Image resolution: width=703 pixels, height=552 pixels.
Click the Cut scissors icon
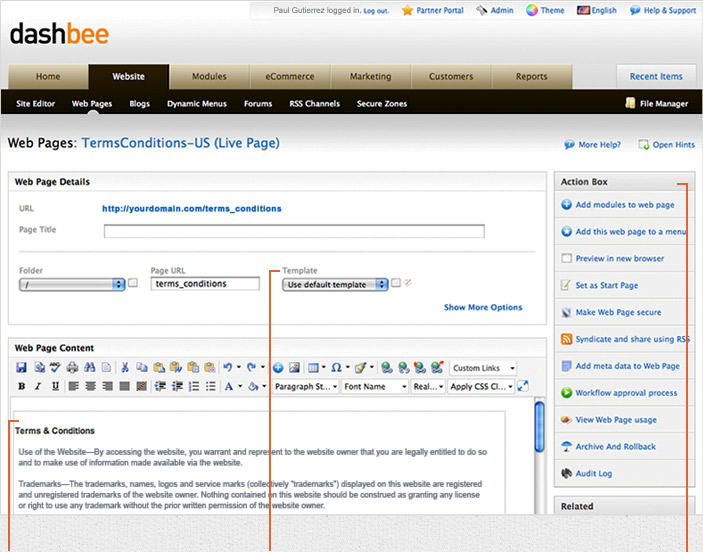point(125,367)
